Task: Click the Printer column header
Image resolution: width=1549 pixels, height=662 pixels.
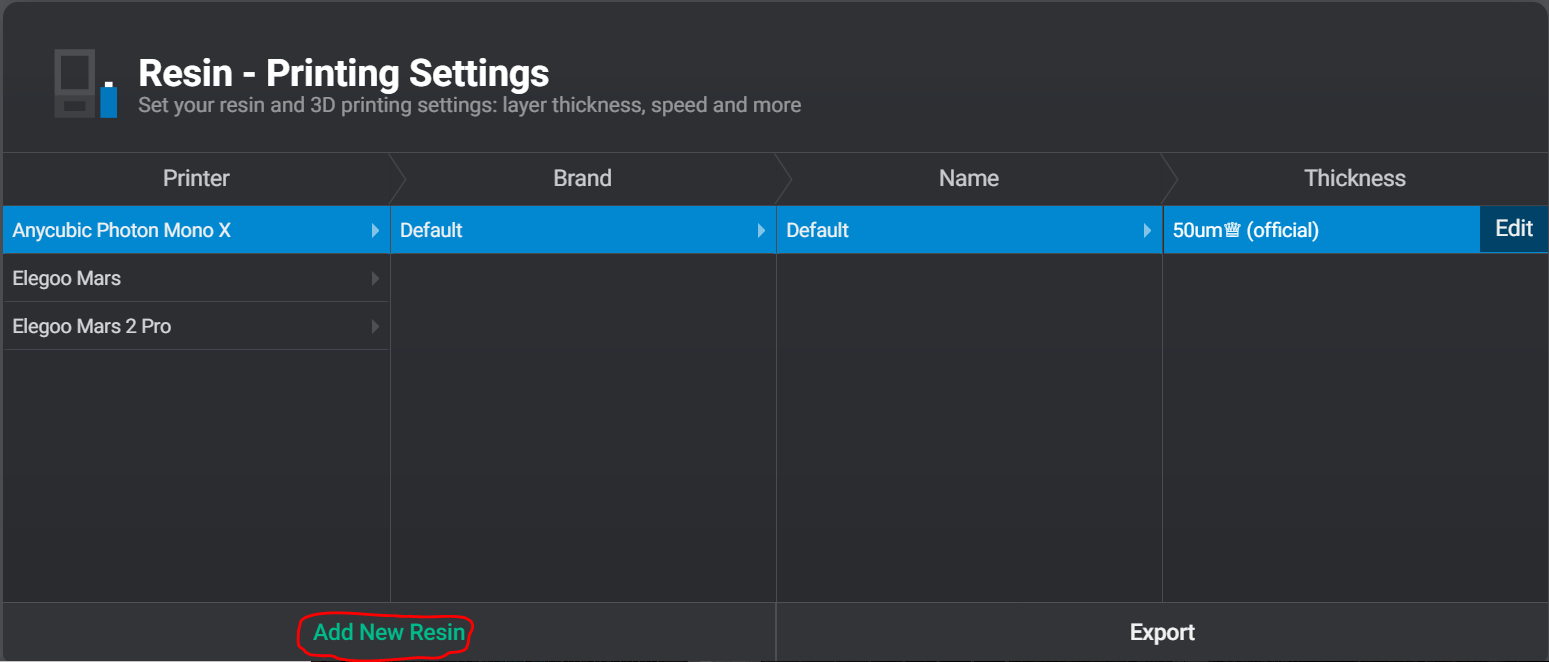Action: click(x=196, y=178)
